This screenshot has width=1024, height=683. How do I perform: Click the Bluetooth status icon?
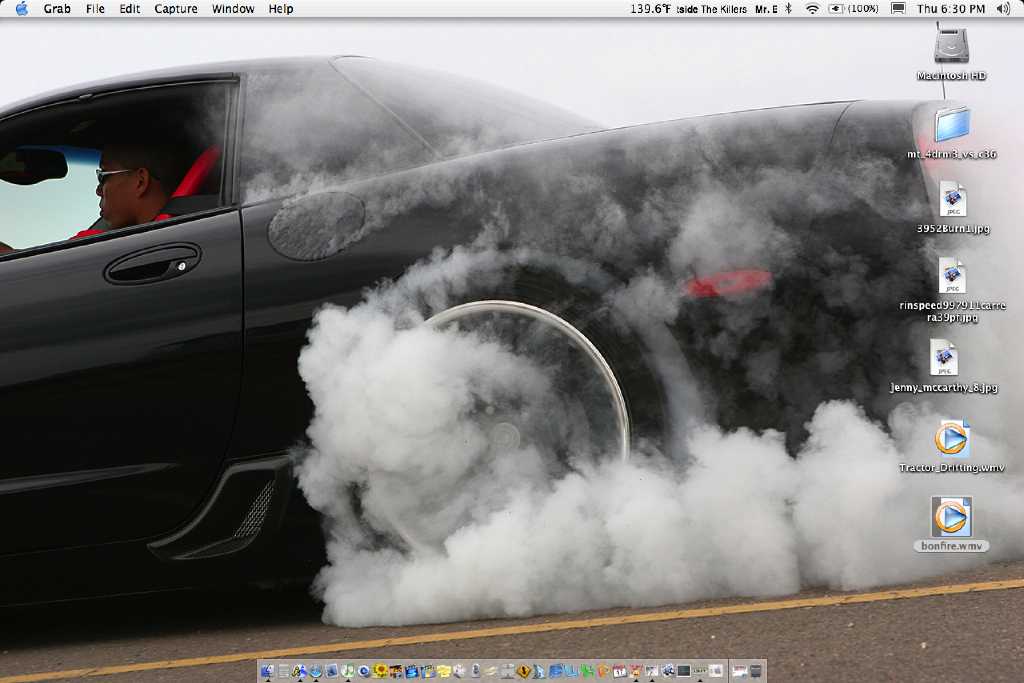click(x=788, y=8)
